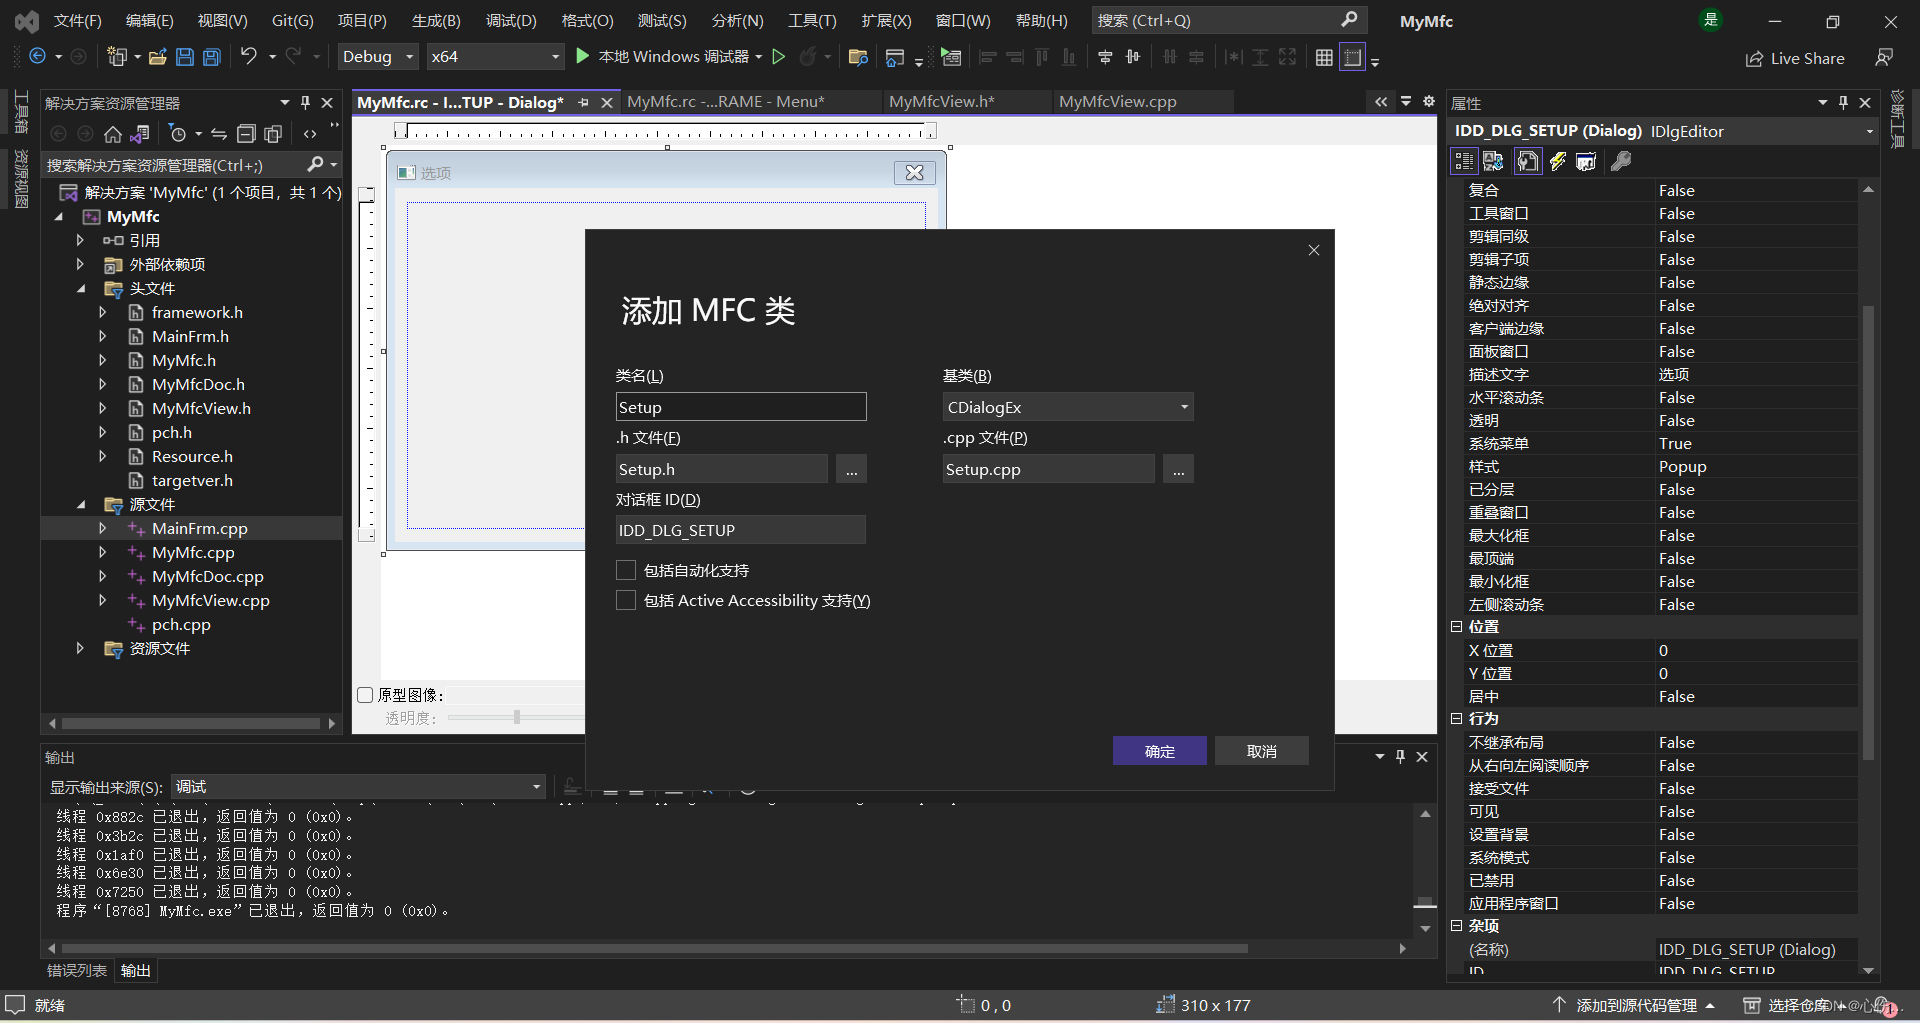
Task: Open the x64 platform dropdown
Action: point(496,57)
